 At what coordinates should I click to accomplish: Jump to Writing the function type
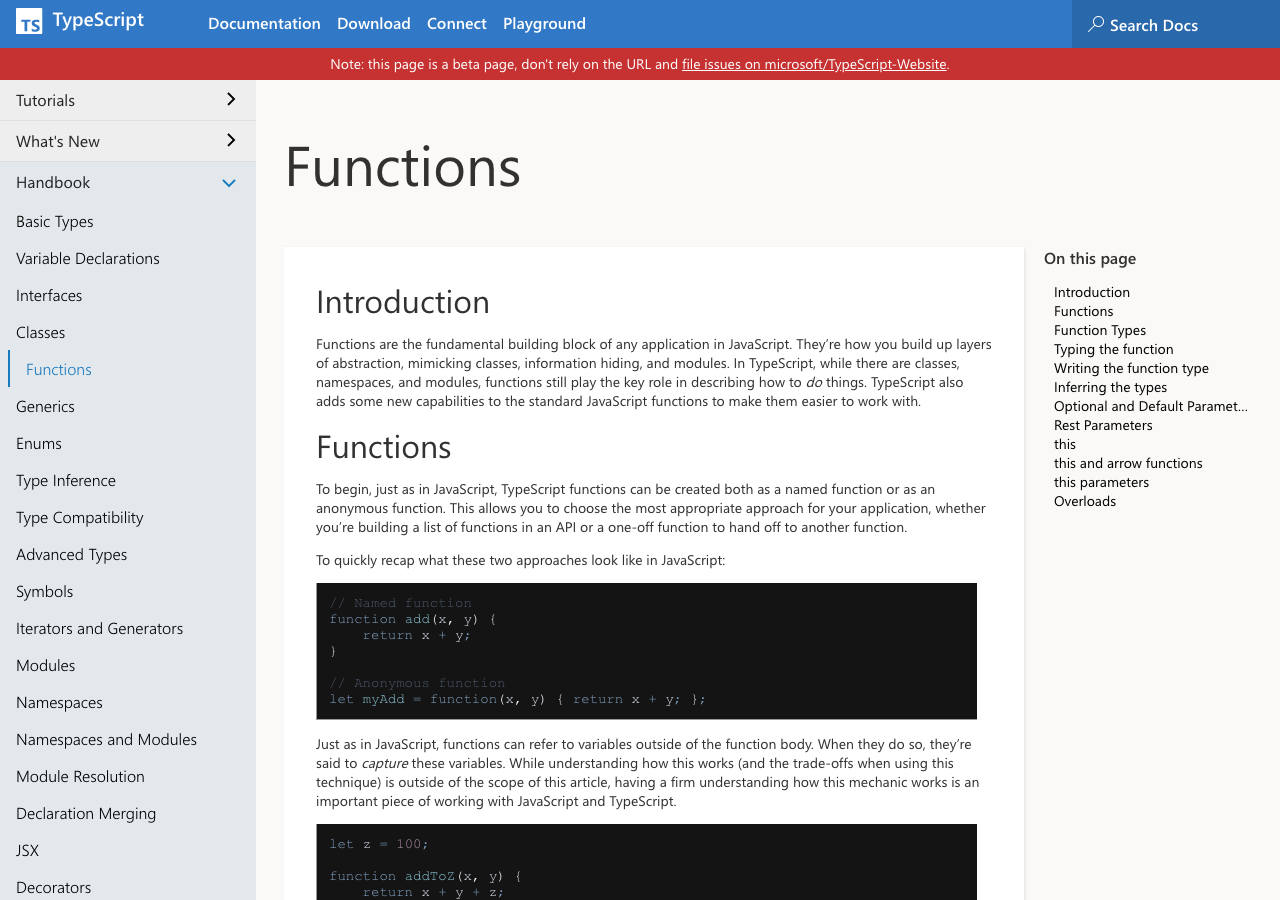(x=1132, y=368)
